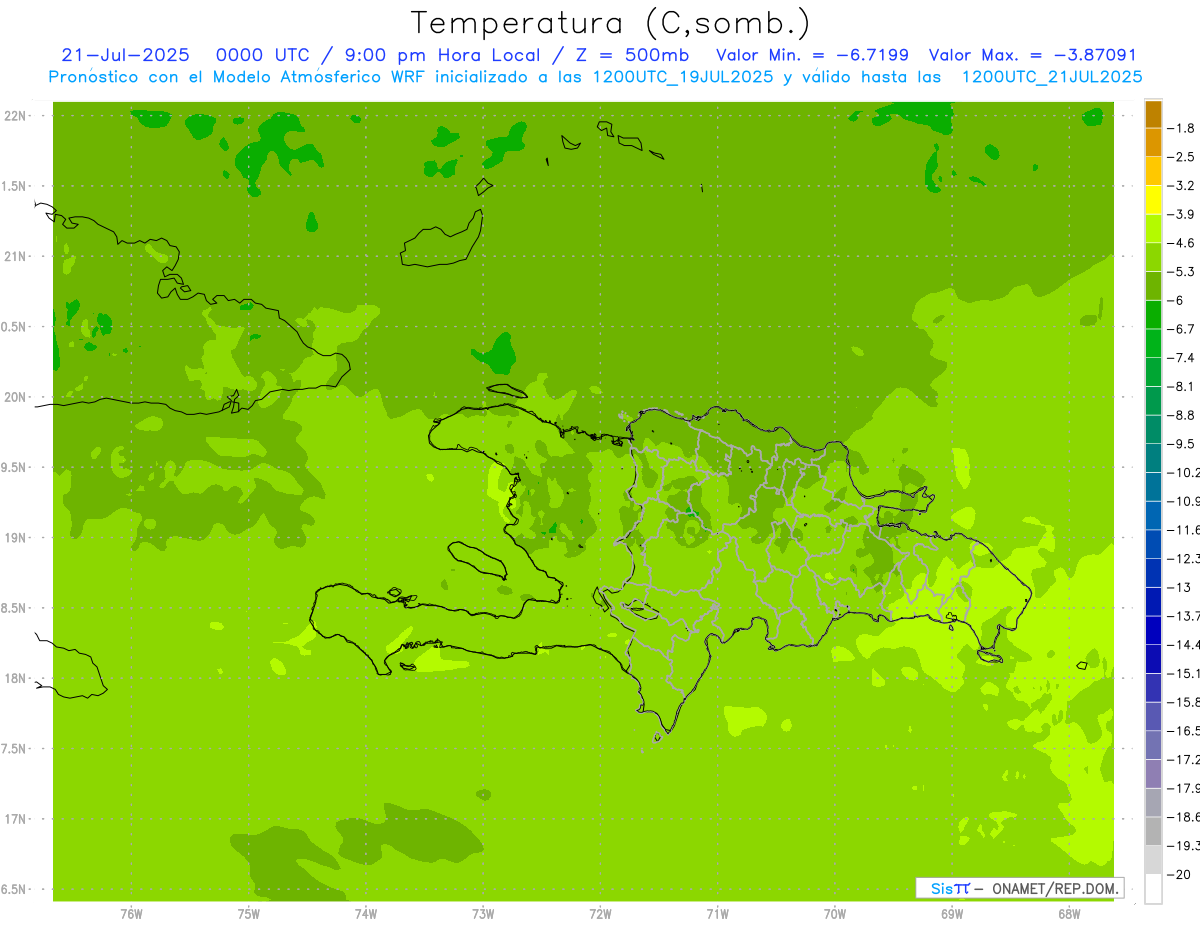Click the orange-yellow swatch between -2.5 and -3.2
Image resolution: width=1200 pixels, height=927 pixels.
[x=1153, y=171]
